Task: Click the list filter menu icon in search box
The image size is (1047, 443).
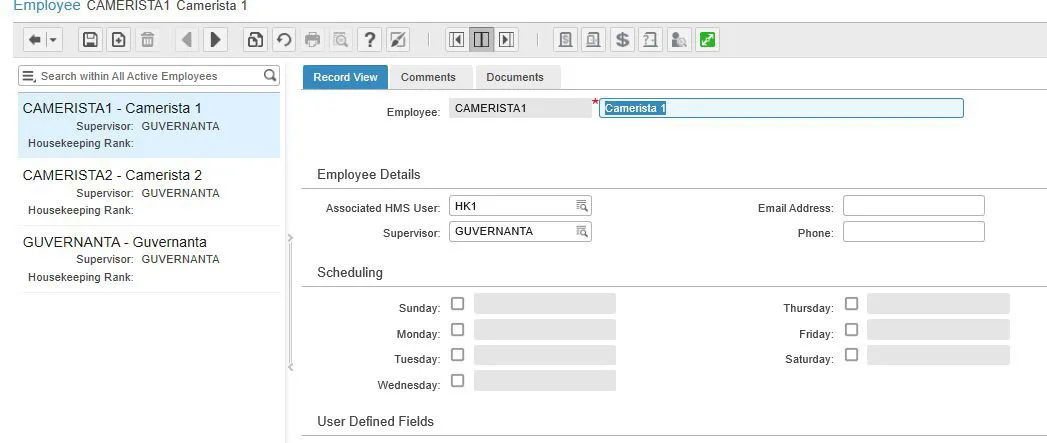Action: pos(29,76)
